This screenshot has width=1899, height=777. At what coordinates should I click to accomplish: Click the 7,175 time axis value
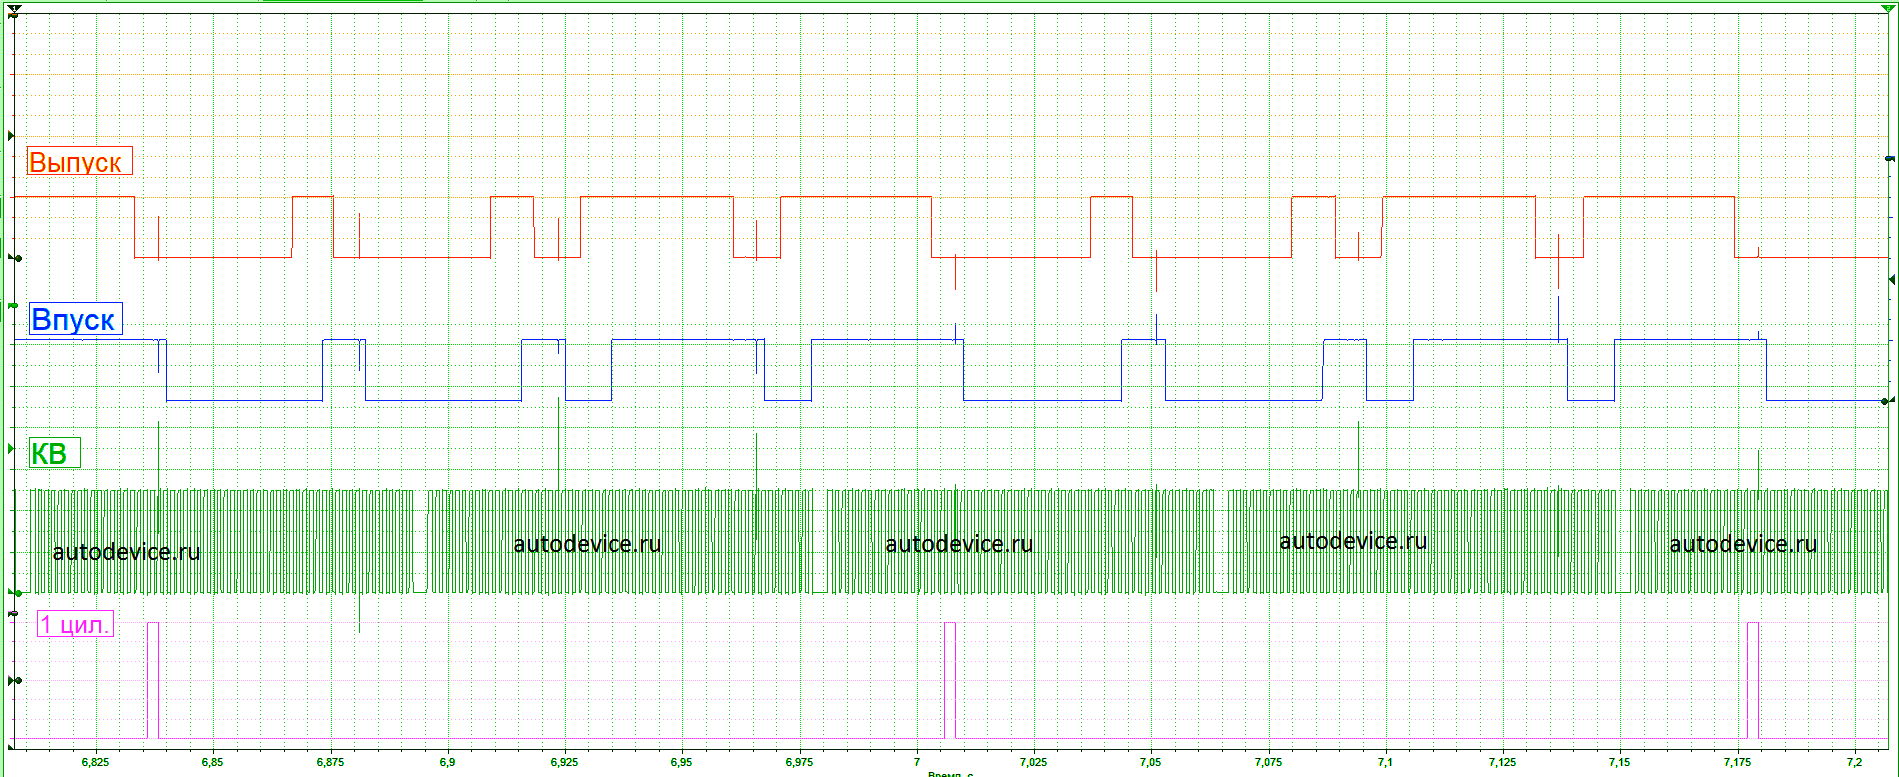tap(1738, 763)
